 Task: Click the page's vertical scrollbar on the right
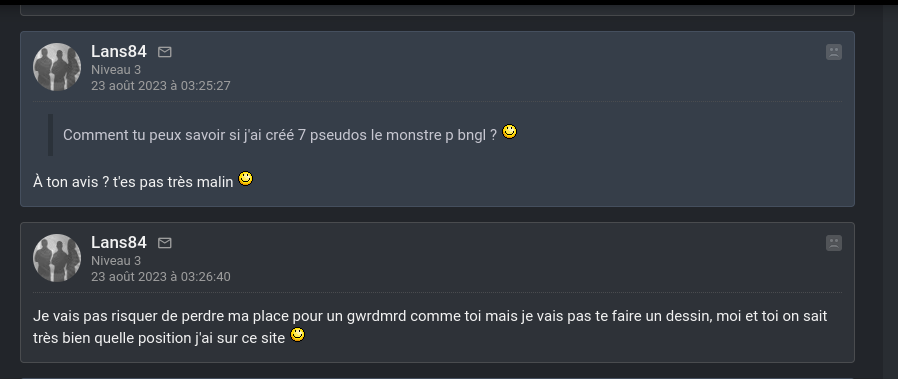tap(890, 192)
